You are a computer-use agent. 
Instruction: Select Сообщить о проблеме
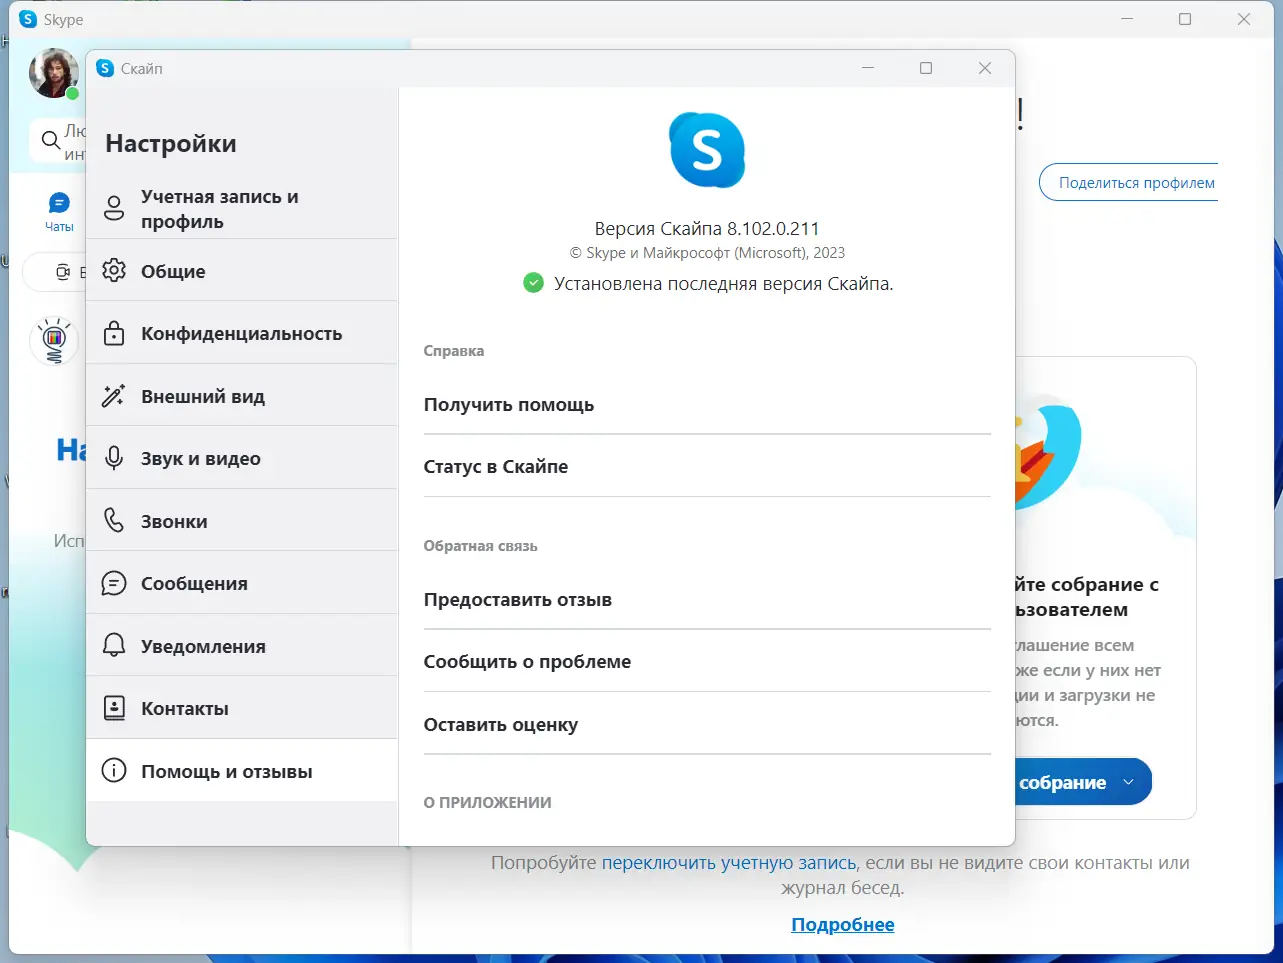tap(527, 661)
